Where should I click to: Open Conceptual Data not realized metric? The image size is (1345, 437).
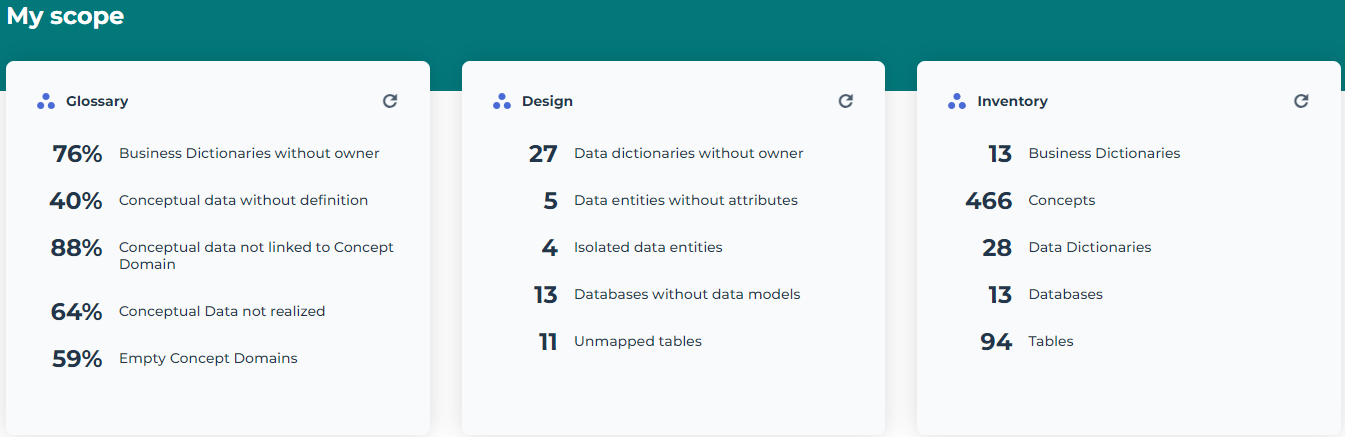pyautogui.click(x=222, y=311)
